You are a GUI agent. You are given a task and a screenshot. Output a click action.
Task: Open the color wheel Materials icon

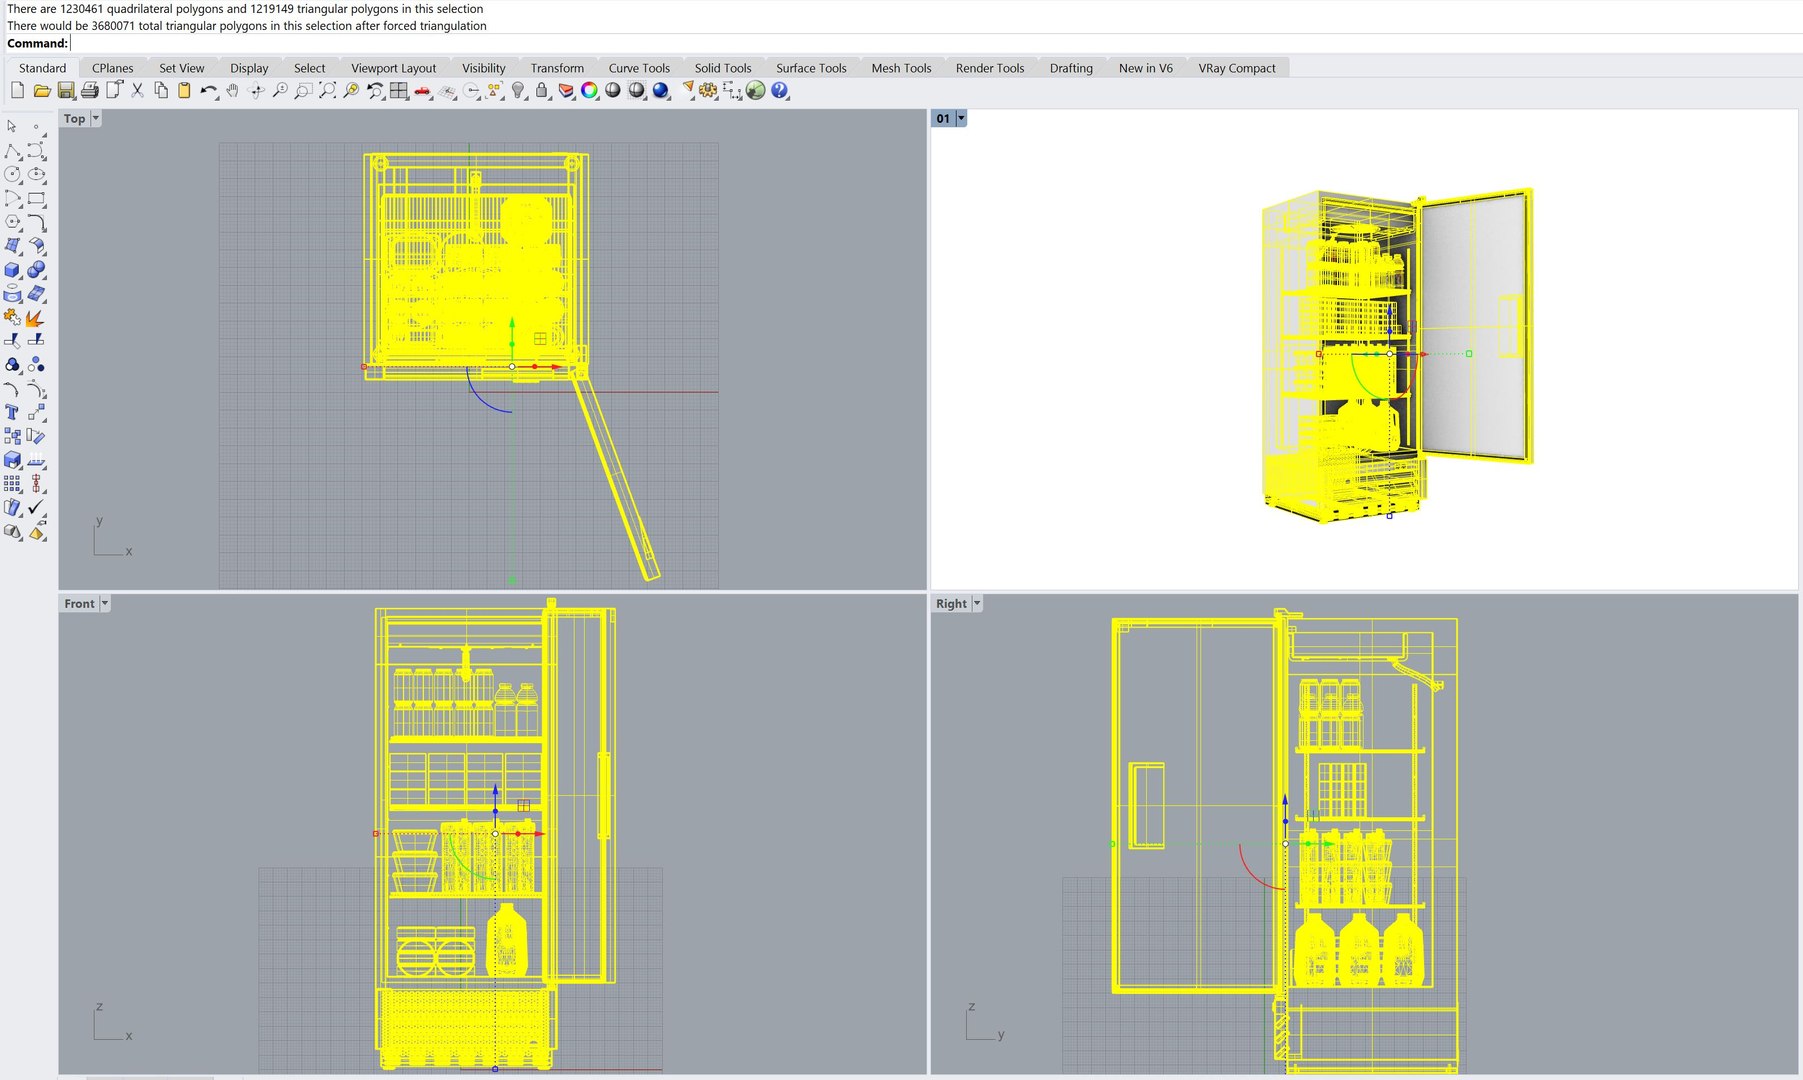pyautogui.click(x=590, y=91)
